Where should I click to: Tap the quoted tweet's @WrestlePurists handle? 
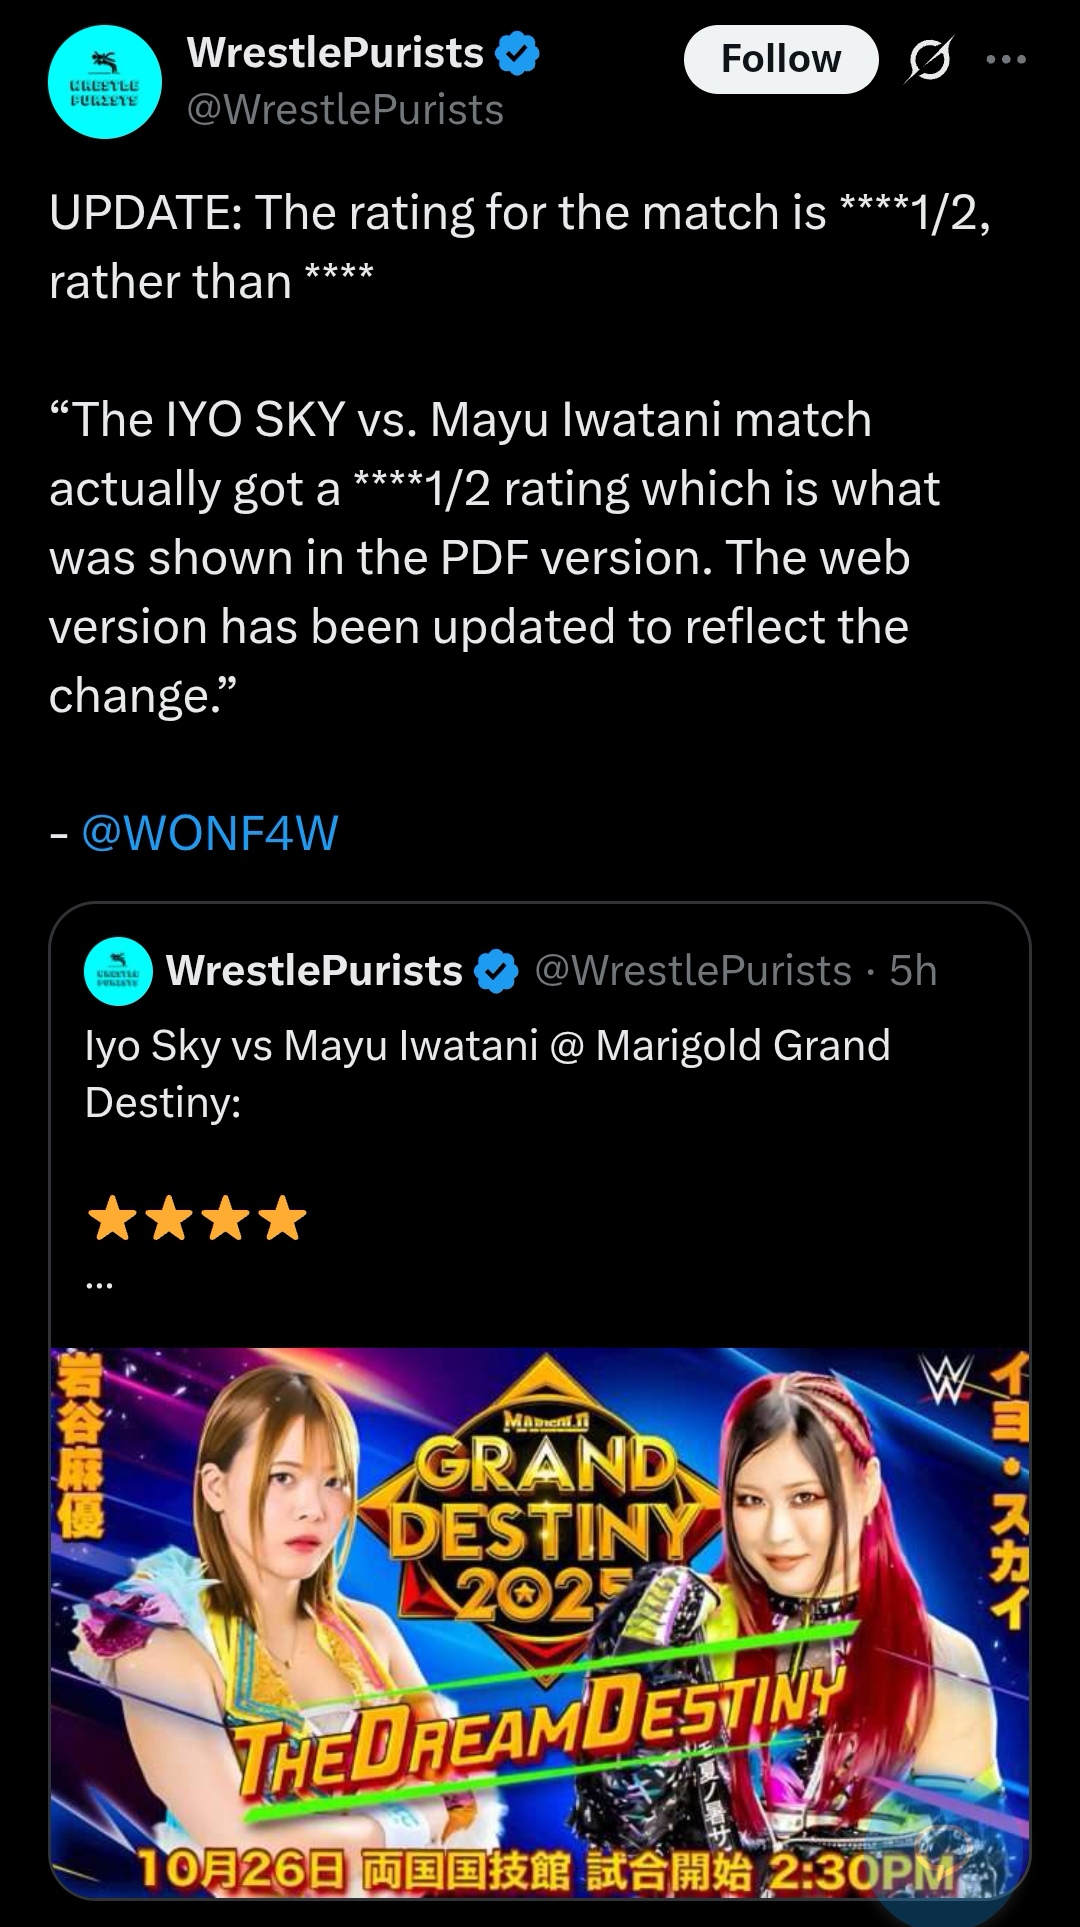click(x=693, y=971)
